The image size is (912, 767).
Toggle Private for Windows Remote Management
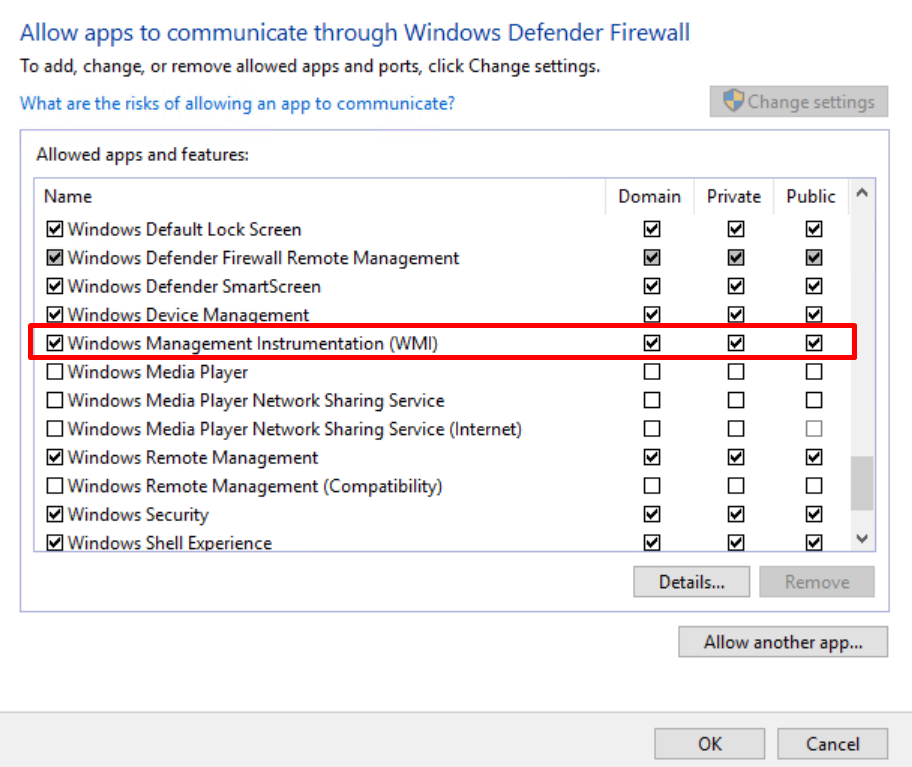(x=736, y=457)
